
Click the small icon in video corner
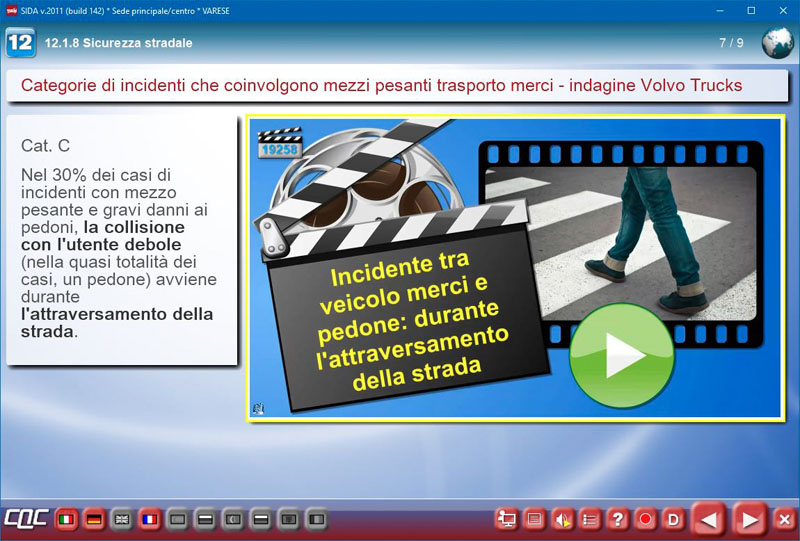point(259,408)
